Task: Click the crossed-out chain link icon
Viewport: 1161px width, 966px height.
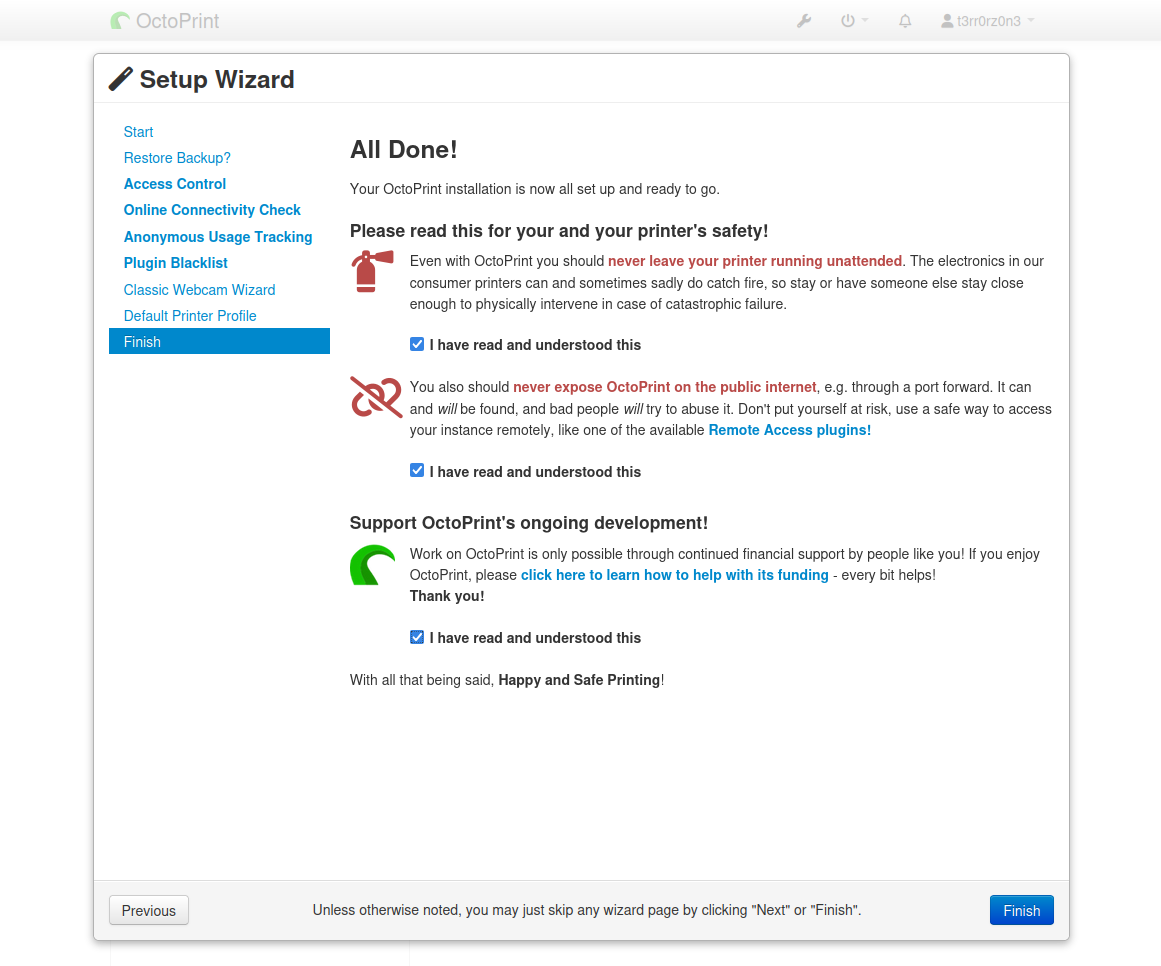Action: tap(375, 397)
